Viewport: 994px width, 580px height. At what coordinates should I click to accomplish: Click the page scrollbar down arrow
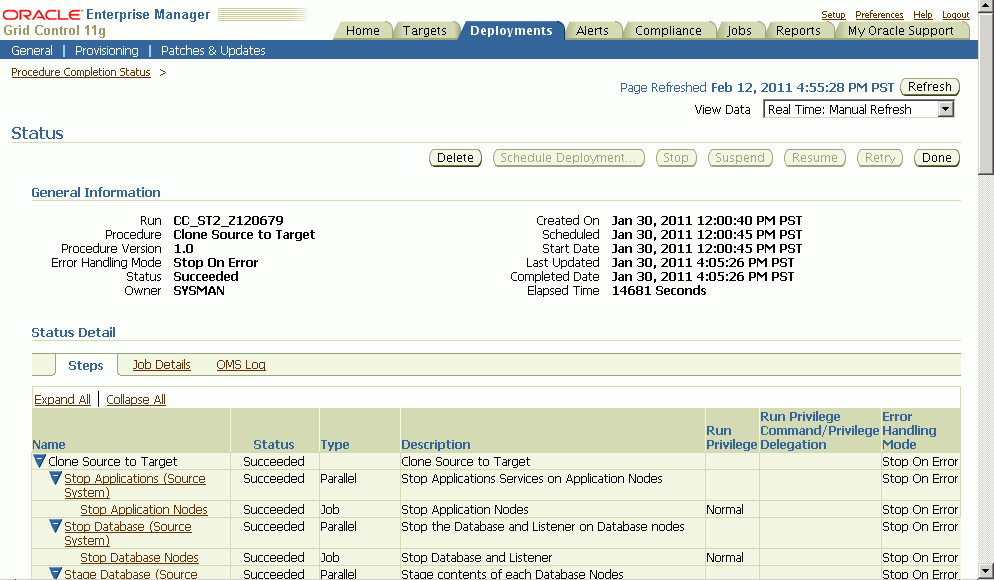(x=986, y=571)
